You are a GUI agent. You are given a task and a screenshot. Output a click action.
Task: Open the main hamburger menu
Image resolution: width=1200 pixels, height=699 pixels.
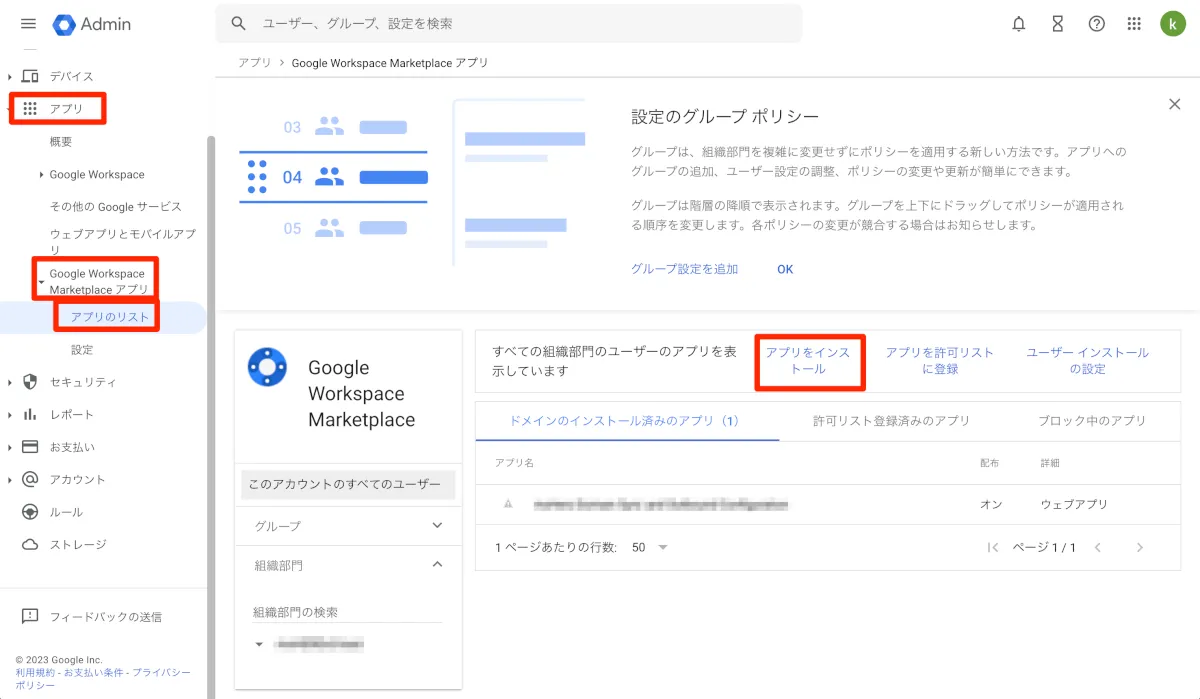(x=28, y=24)
